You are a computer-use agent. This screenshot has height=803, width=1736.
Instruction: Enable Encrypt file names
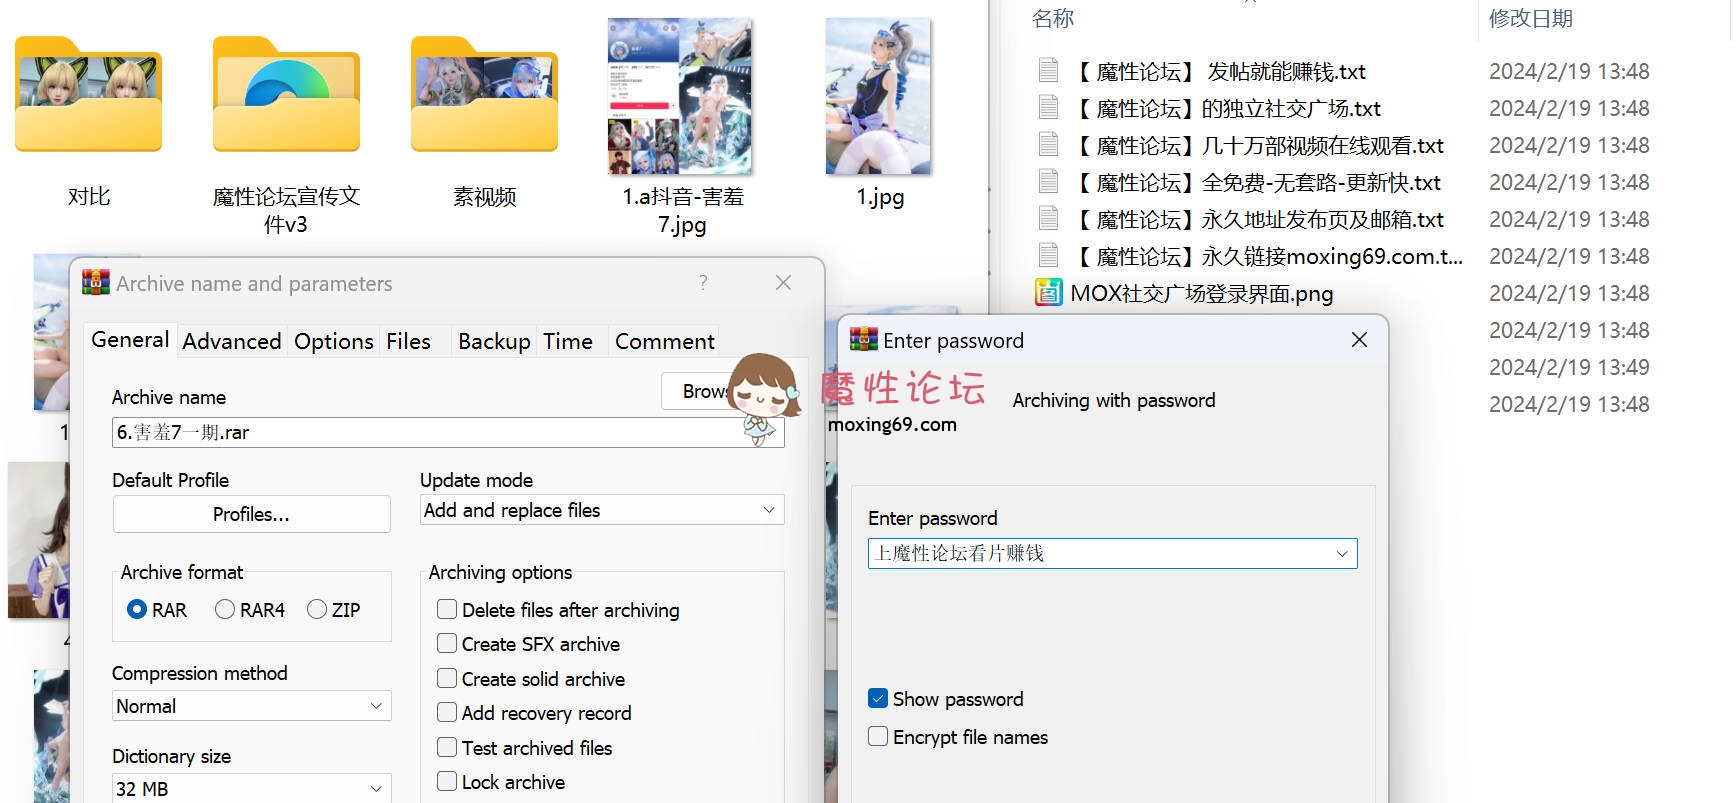tap(878, 736)
